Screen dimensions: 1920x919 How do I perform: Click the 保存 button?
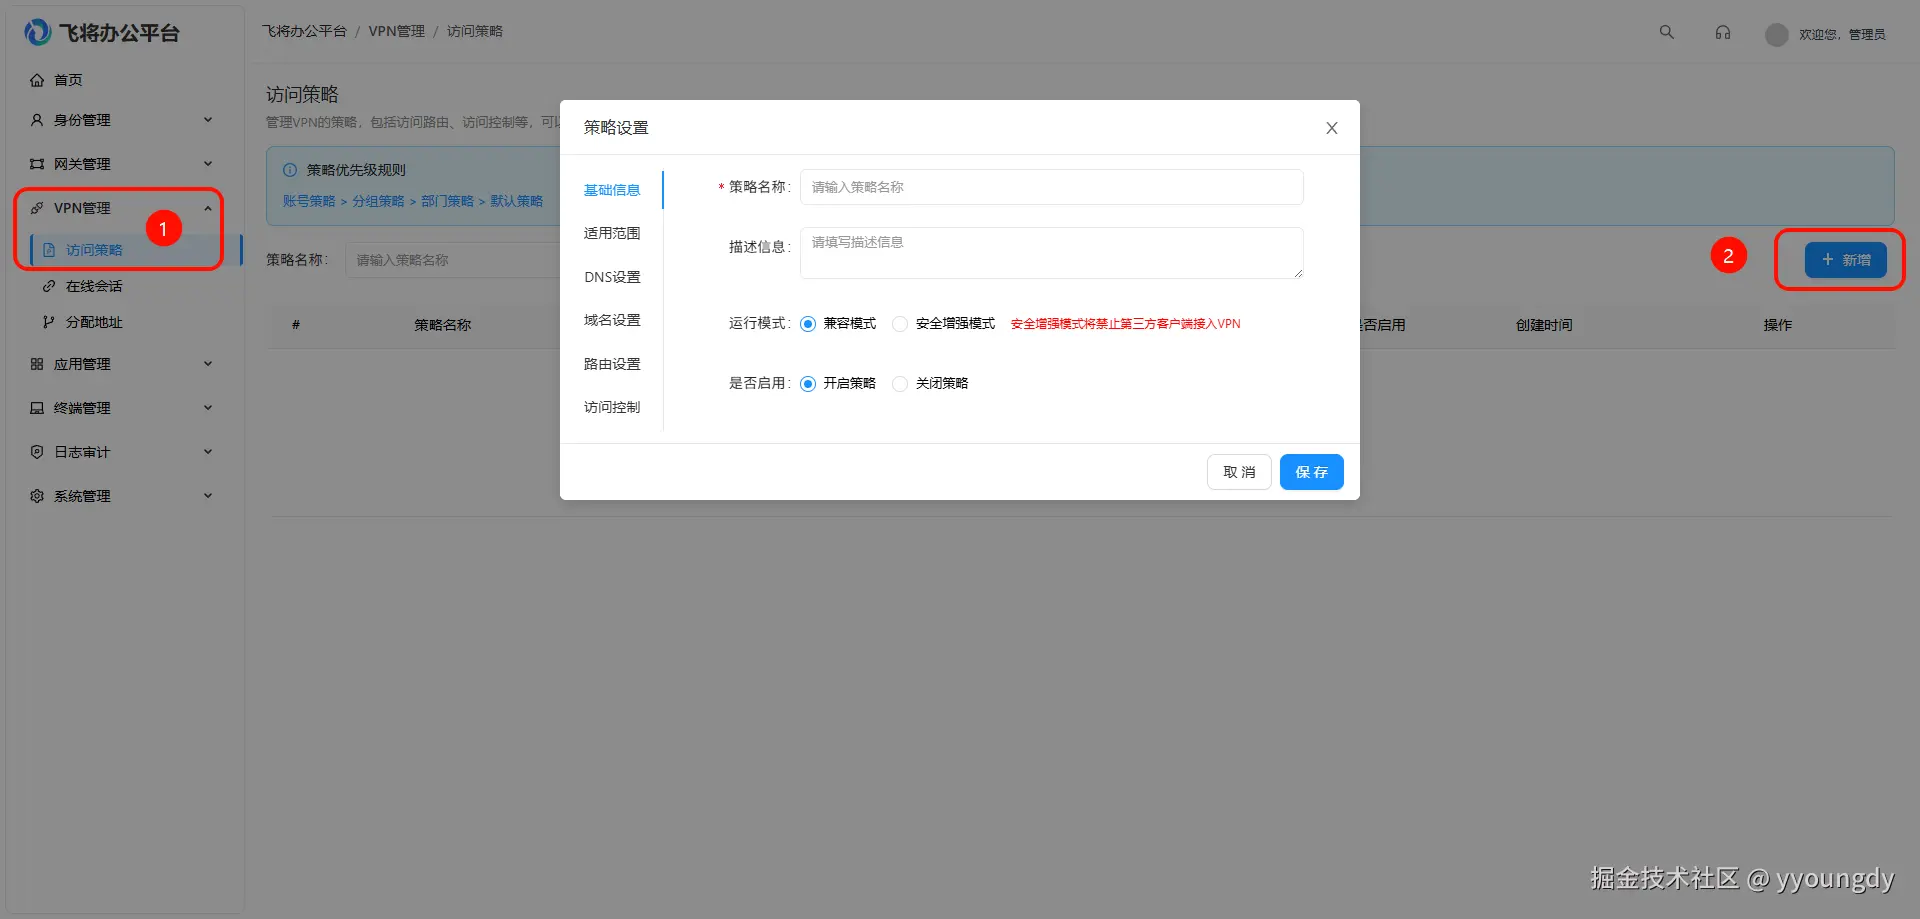coord(1312,472)
